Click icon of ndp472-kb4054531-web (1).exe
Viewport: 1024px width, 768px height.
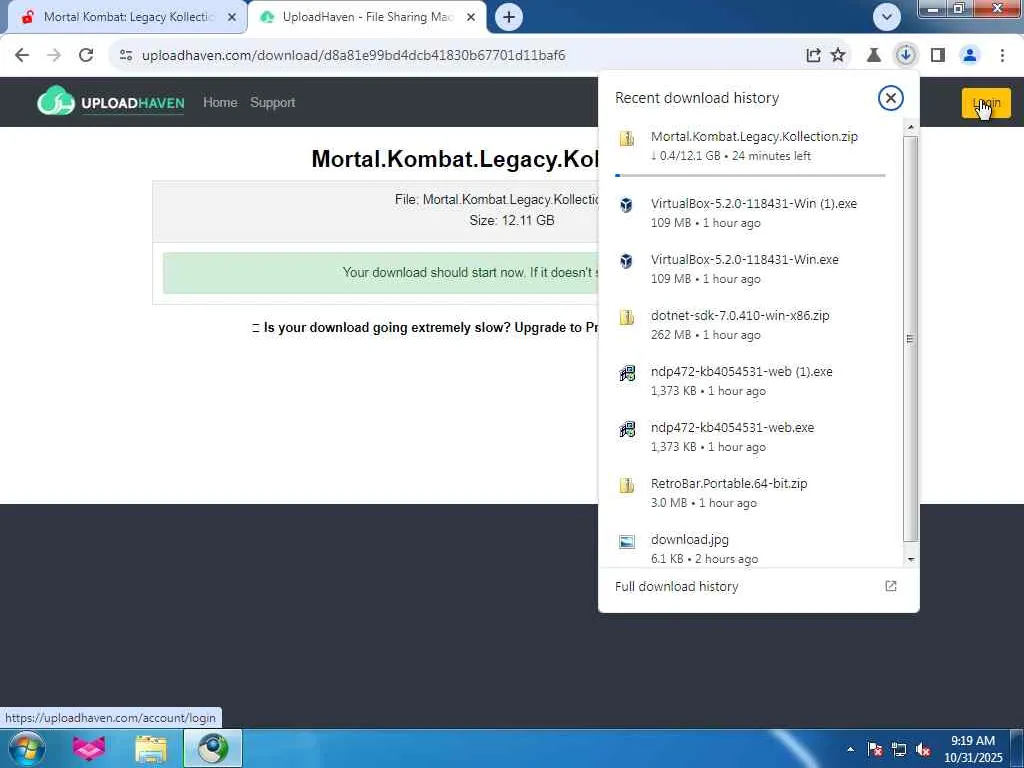(x=627, y=374)
